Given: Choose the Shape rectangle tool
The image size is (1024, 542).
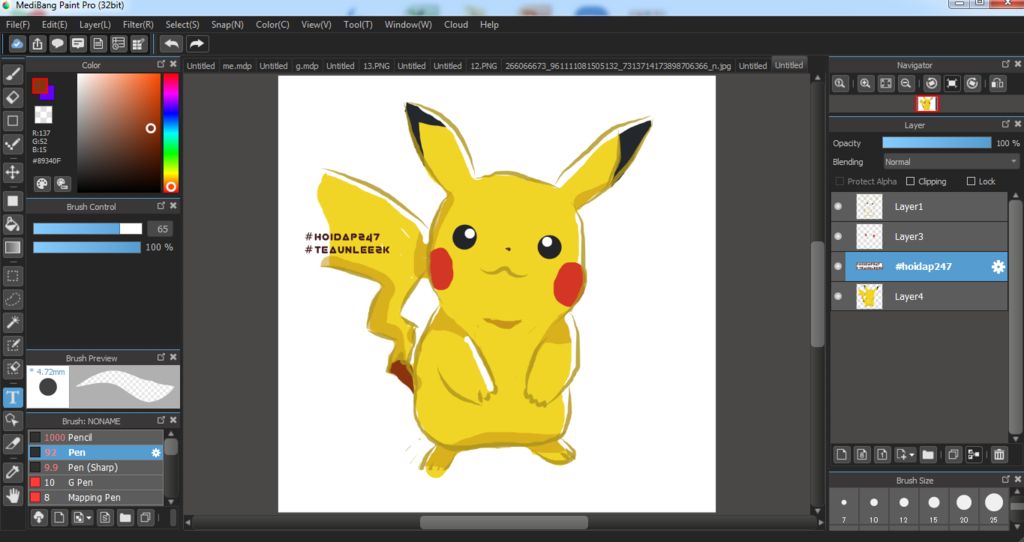Looking at the screenshot, I should (12, 121).
